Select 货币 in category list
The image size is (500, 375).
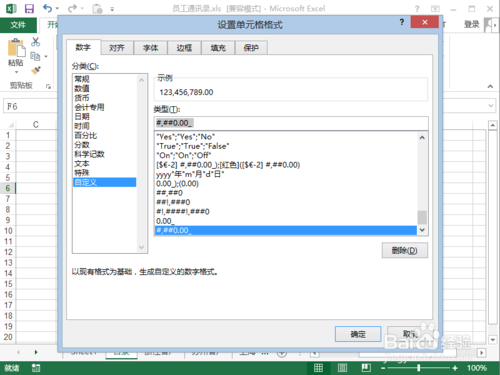coord(105,98)
